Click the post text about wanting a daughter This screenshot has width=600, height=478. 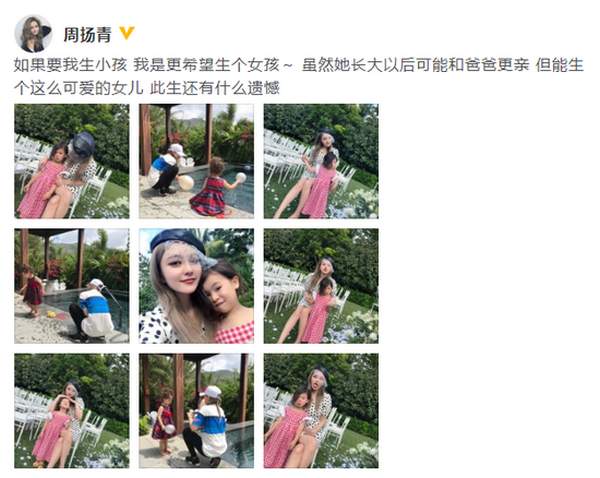[298, 77]
